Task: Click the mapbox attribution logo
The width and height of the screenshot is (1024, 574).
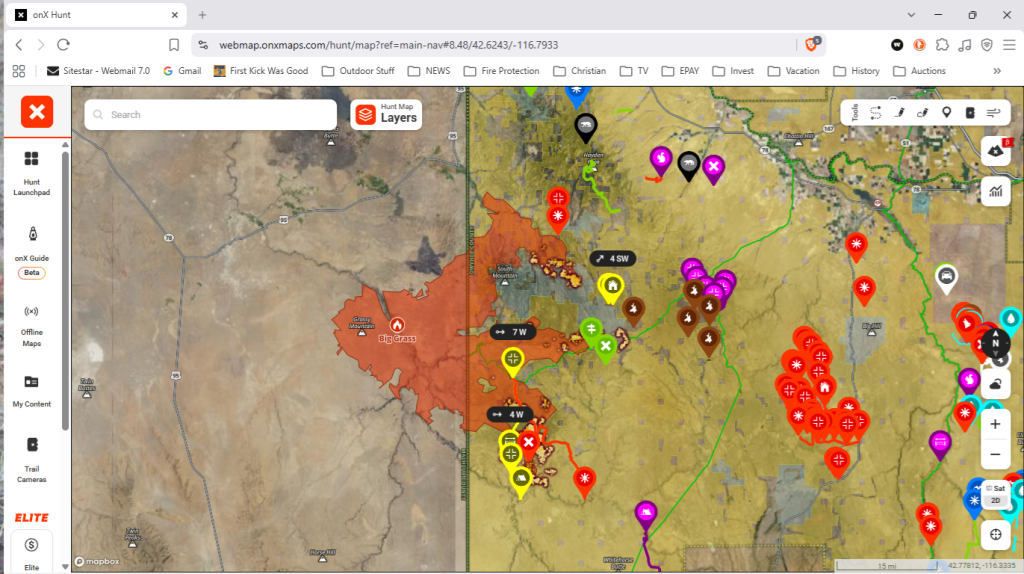Action: pyautogui.click(x=97, y=562)
